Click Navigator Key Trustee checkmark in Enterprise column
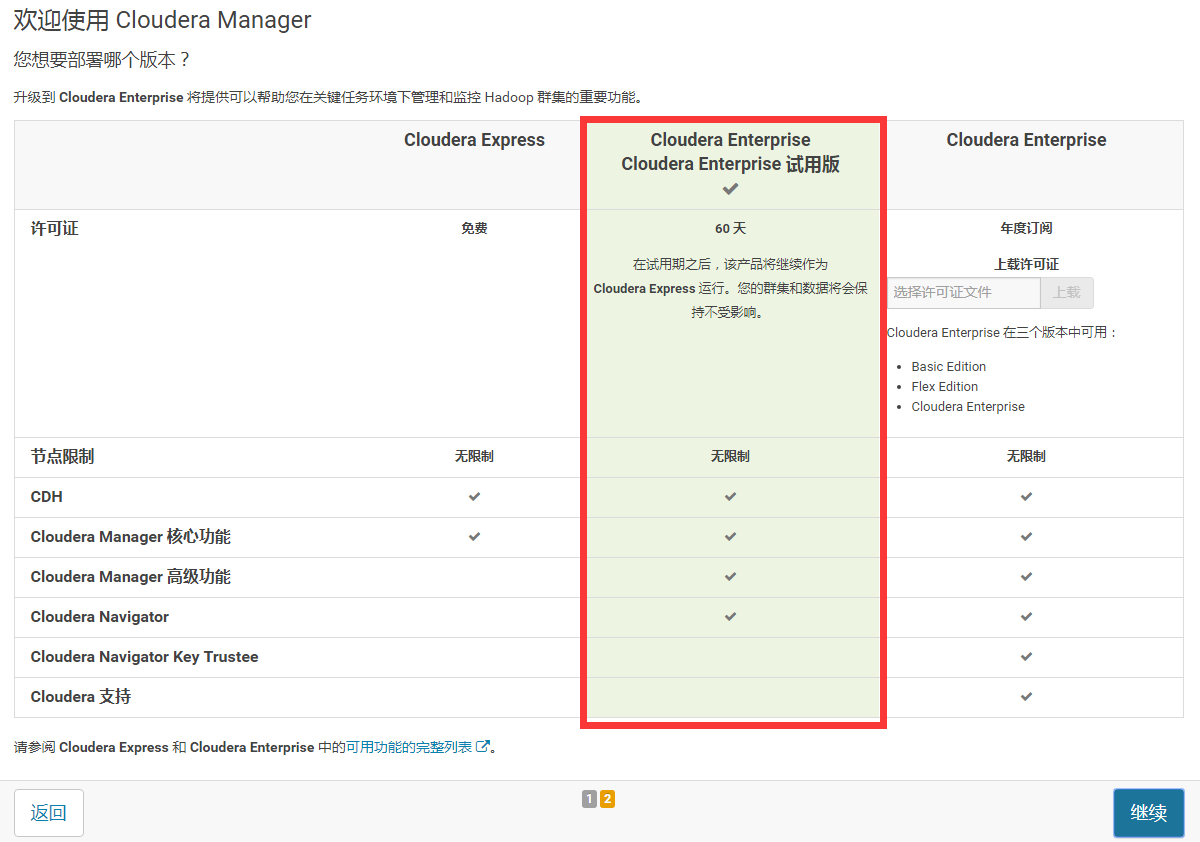1200x842 pixels. [x=1026, y=657]
